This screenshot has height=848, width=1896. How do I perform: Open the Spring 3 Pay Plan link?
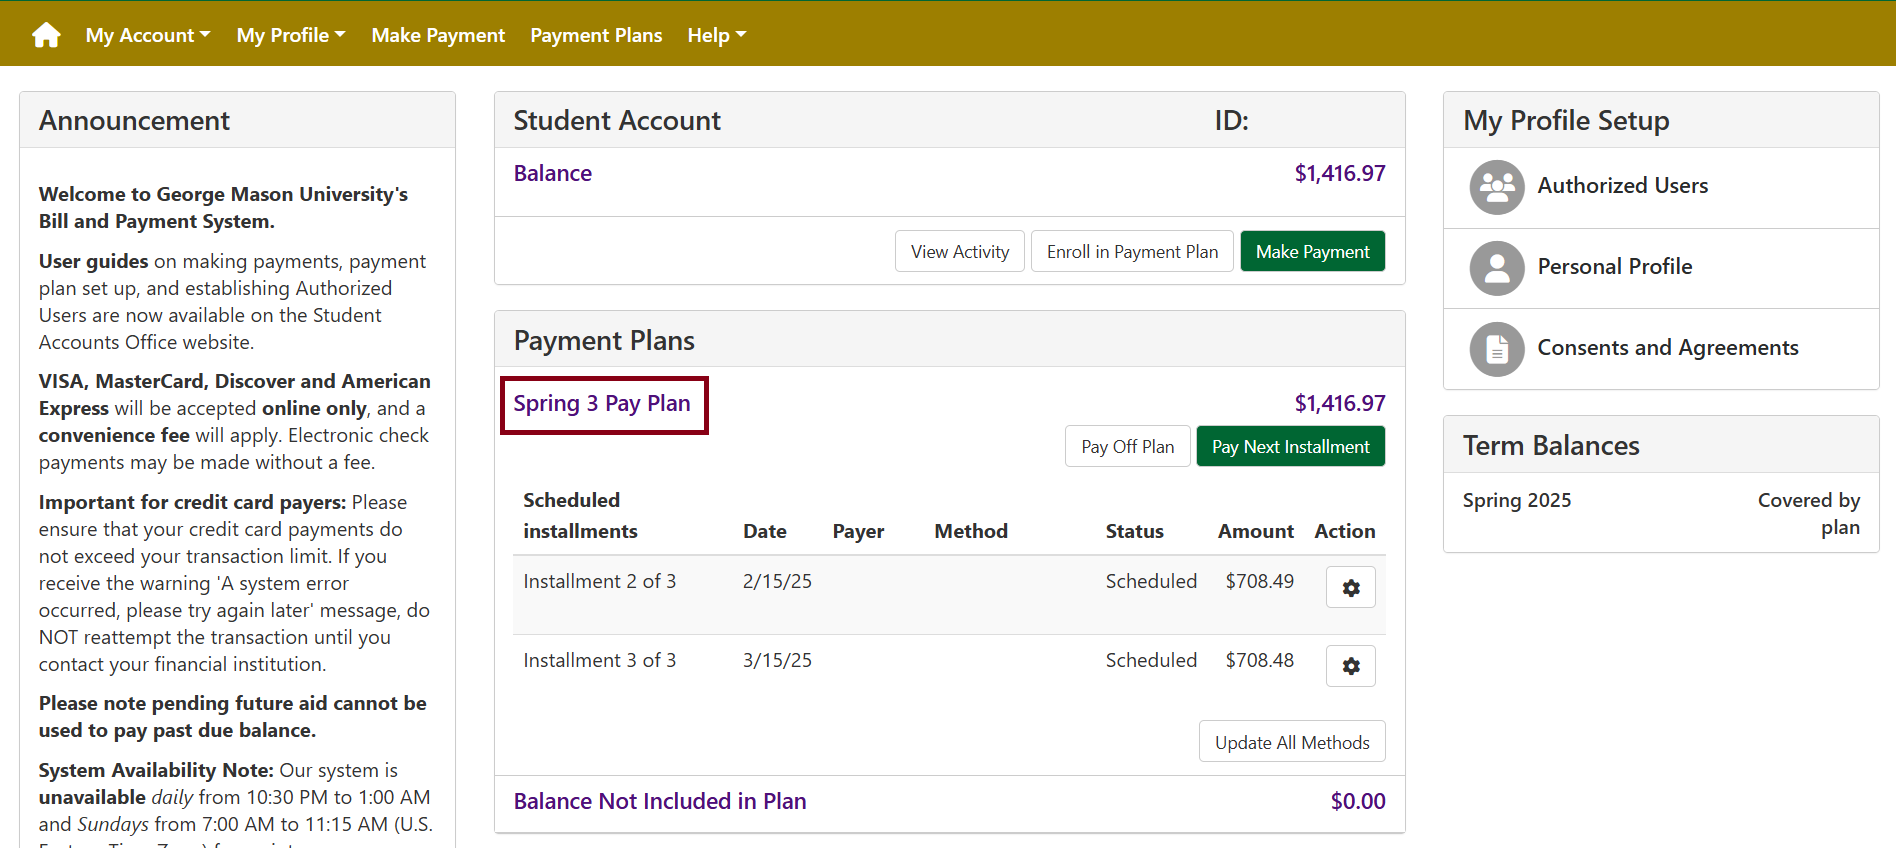tap(602, 404)
